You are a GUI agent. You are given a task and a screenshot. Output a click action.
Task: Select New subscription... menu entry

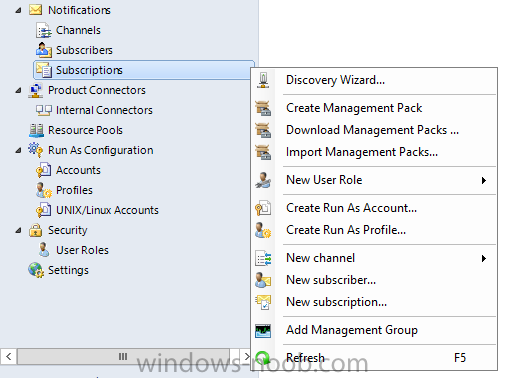374,302
